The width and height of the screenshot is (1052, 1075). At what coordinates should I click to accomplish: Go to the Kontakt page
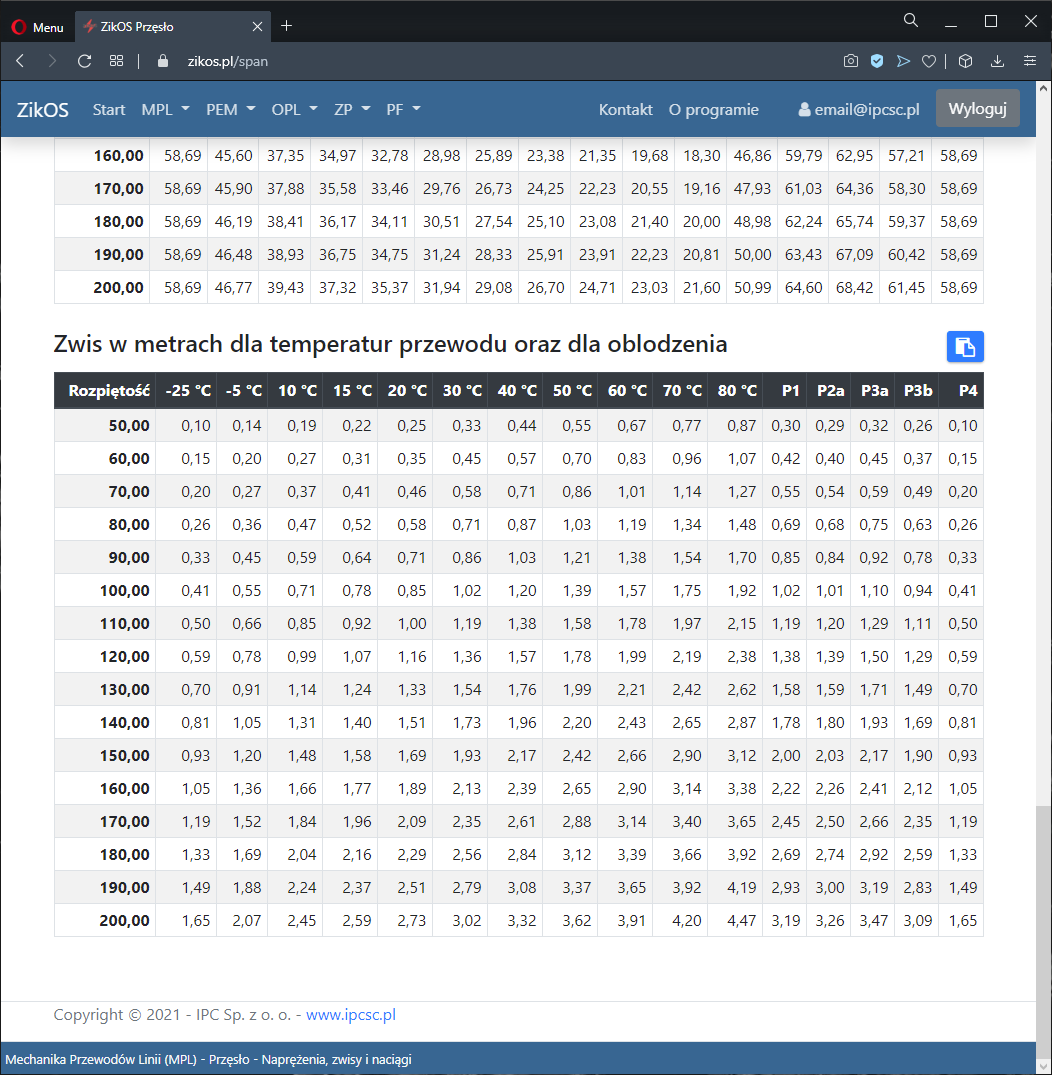(x=625, y=110)
